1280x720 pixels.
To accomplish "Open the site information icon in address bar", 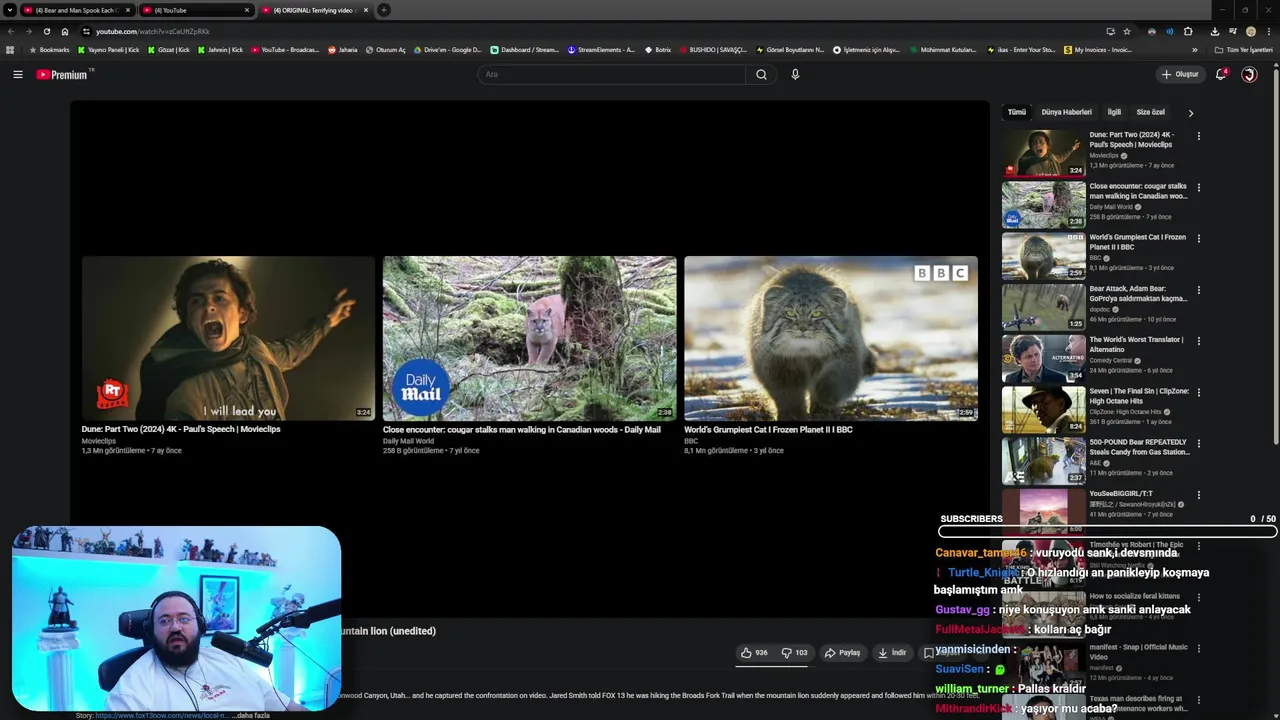I will tap(85, 31).
